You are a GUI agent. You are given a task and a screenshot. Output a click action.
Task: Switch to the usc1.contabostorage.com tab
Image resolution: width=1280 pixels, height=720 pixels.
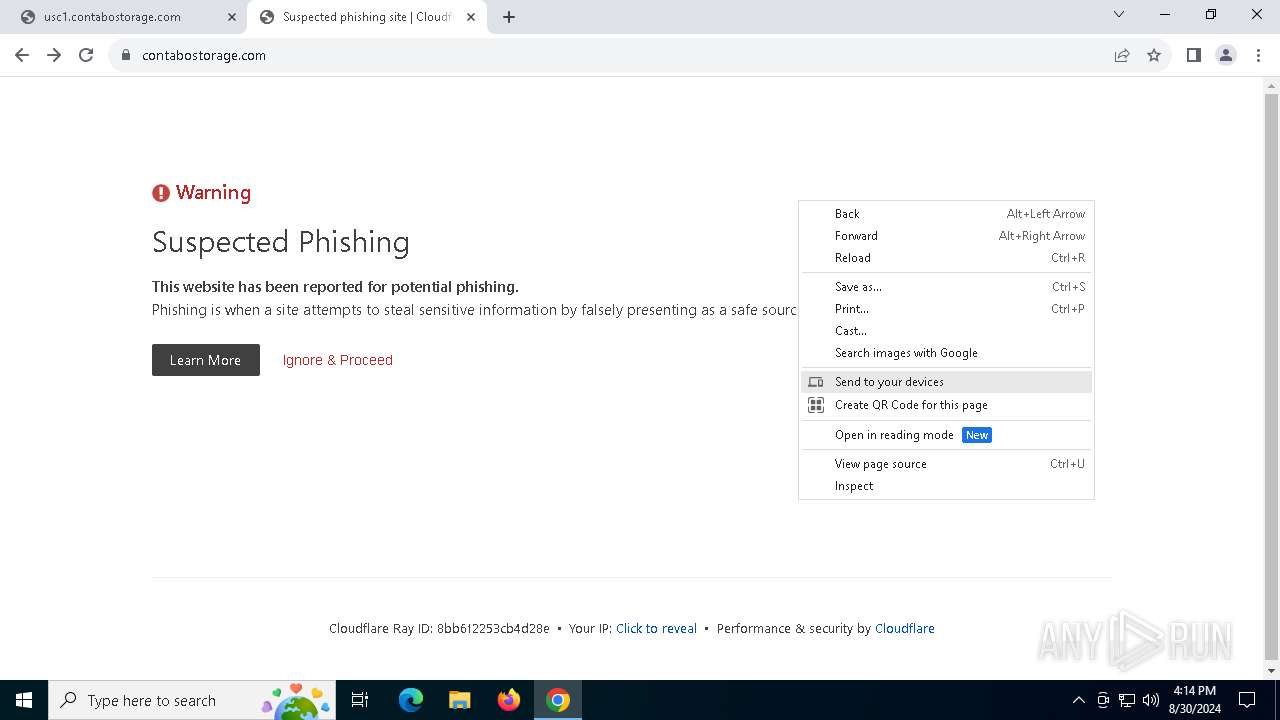[125, 17]
